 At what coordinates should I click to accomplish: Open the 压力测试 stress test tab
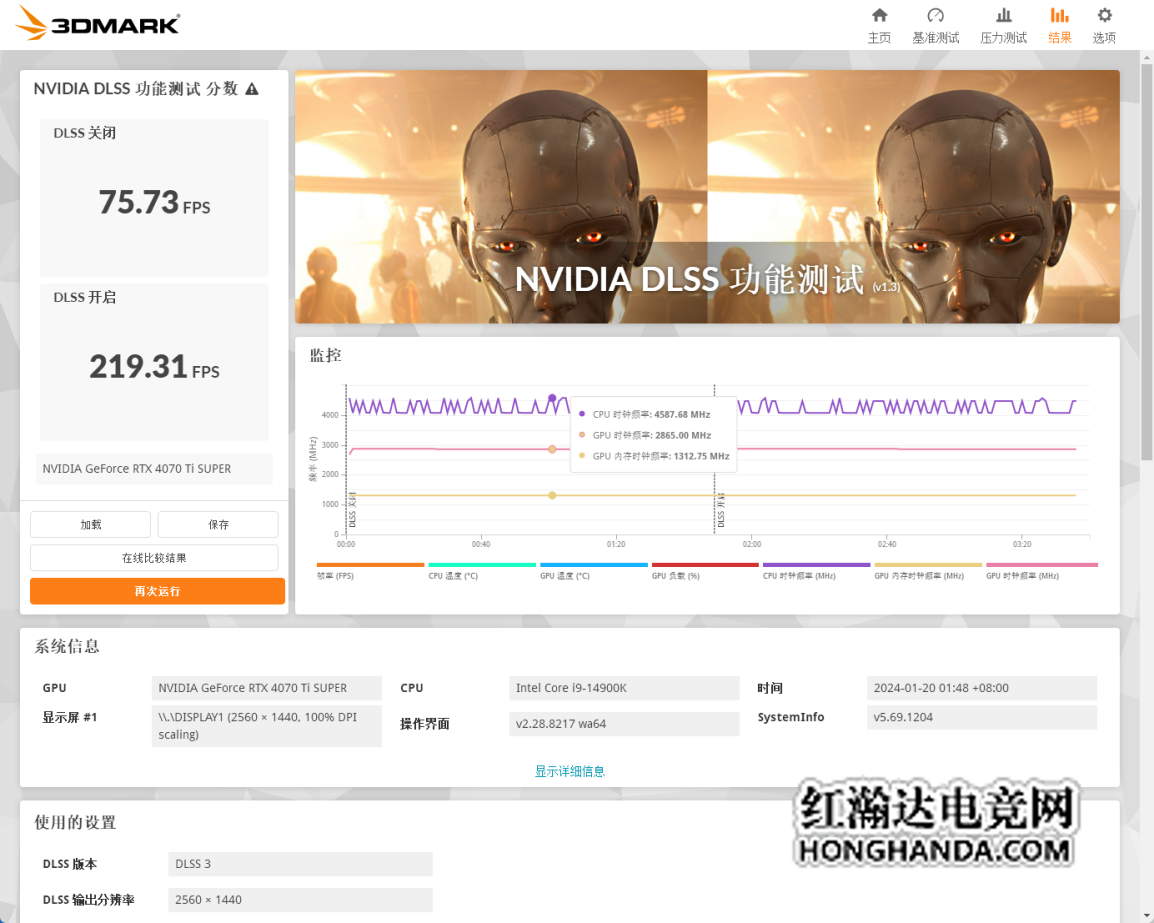(x=1003, y=26)
